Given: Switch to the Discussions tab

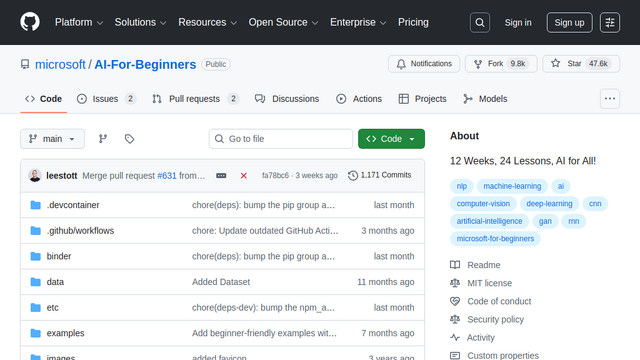Looking at the screenshot, I should point(287,99).
